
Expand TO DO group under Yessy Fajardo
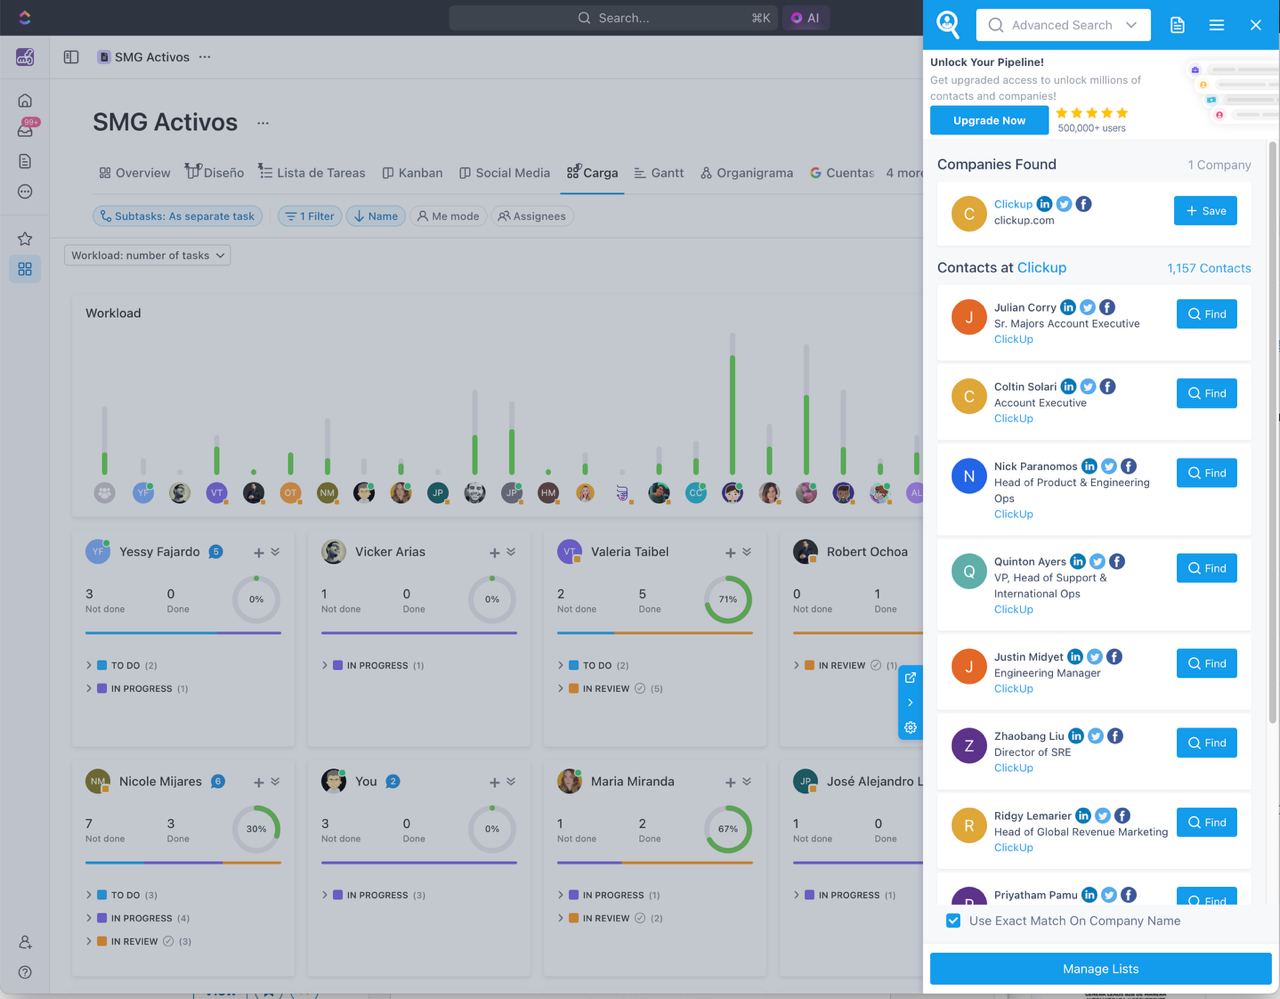tap(89, 665)
